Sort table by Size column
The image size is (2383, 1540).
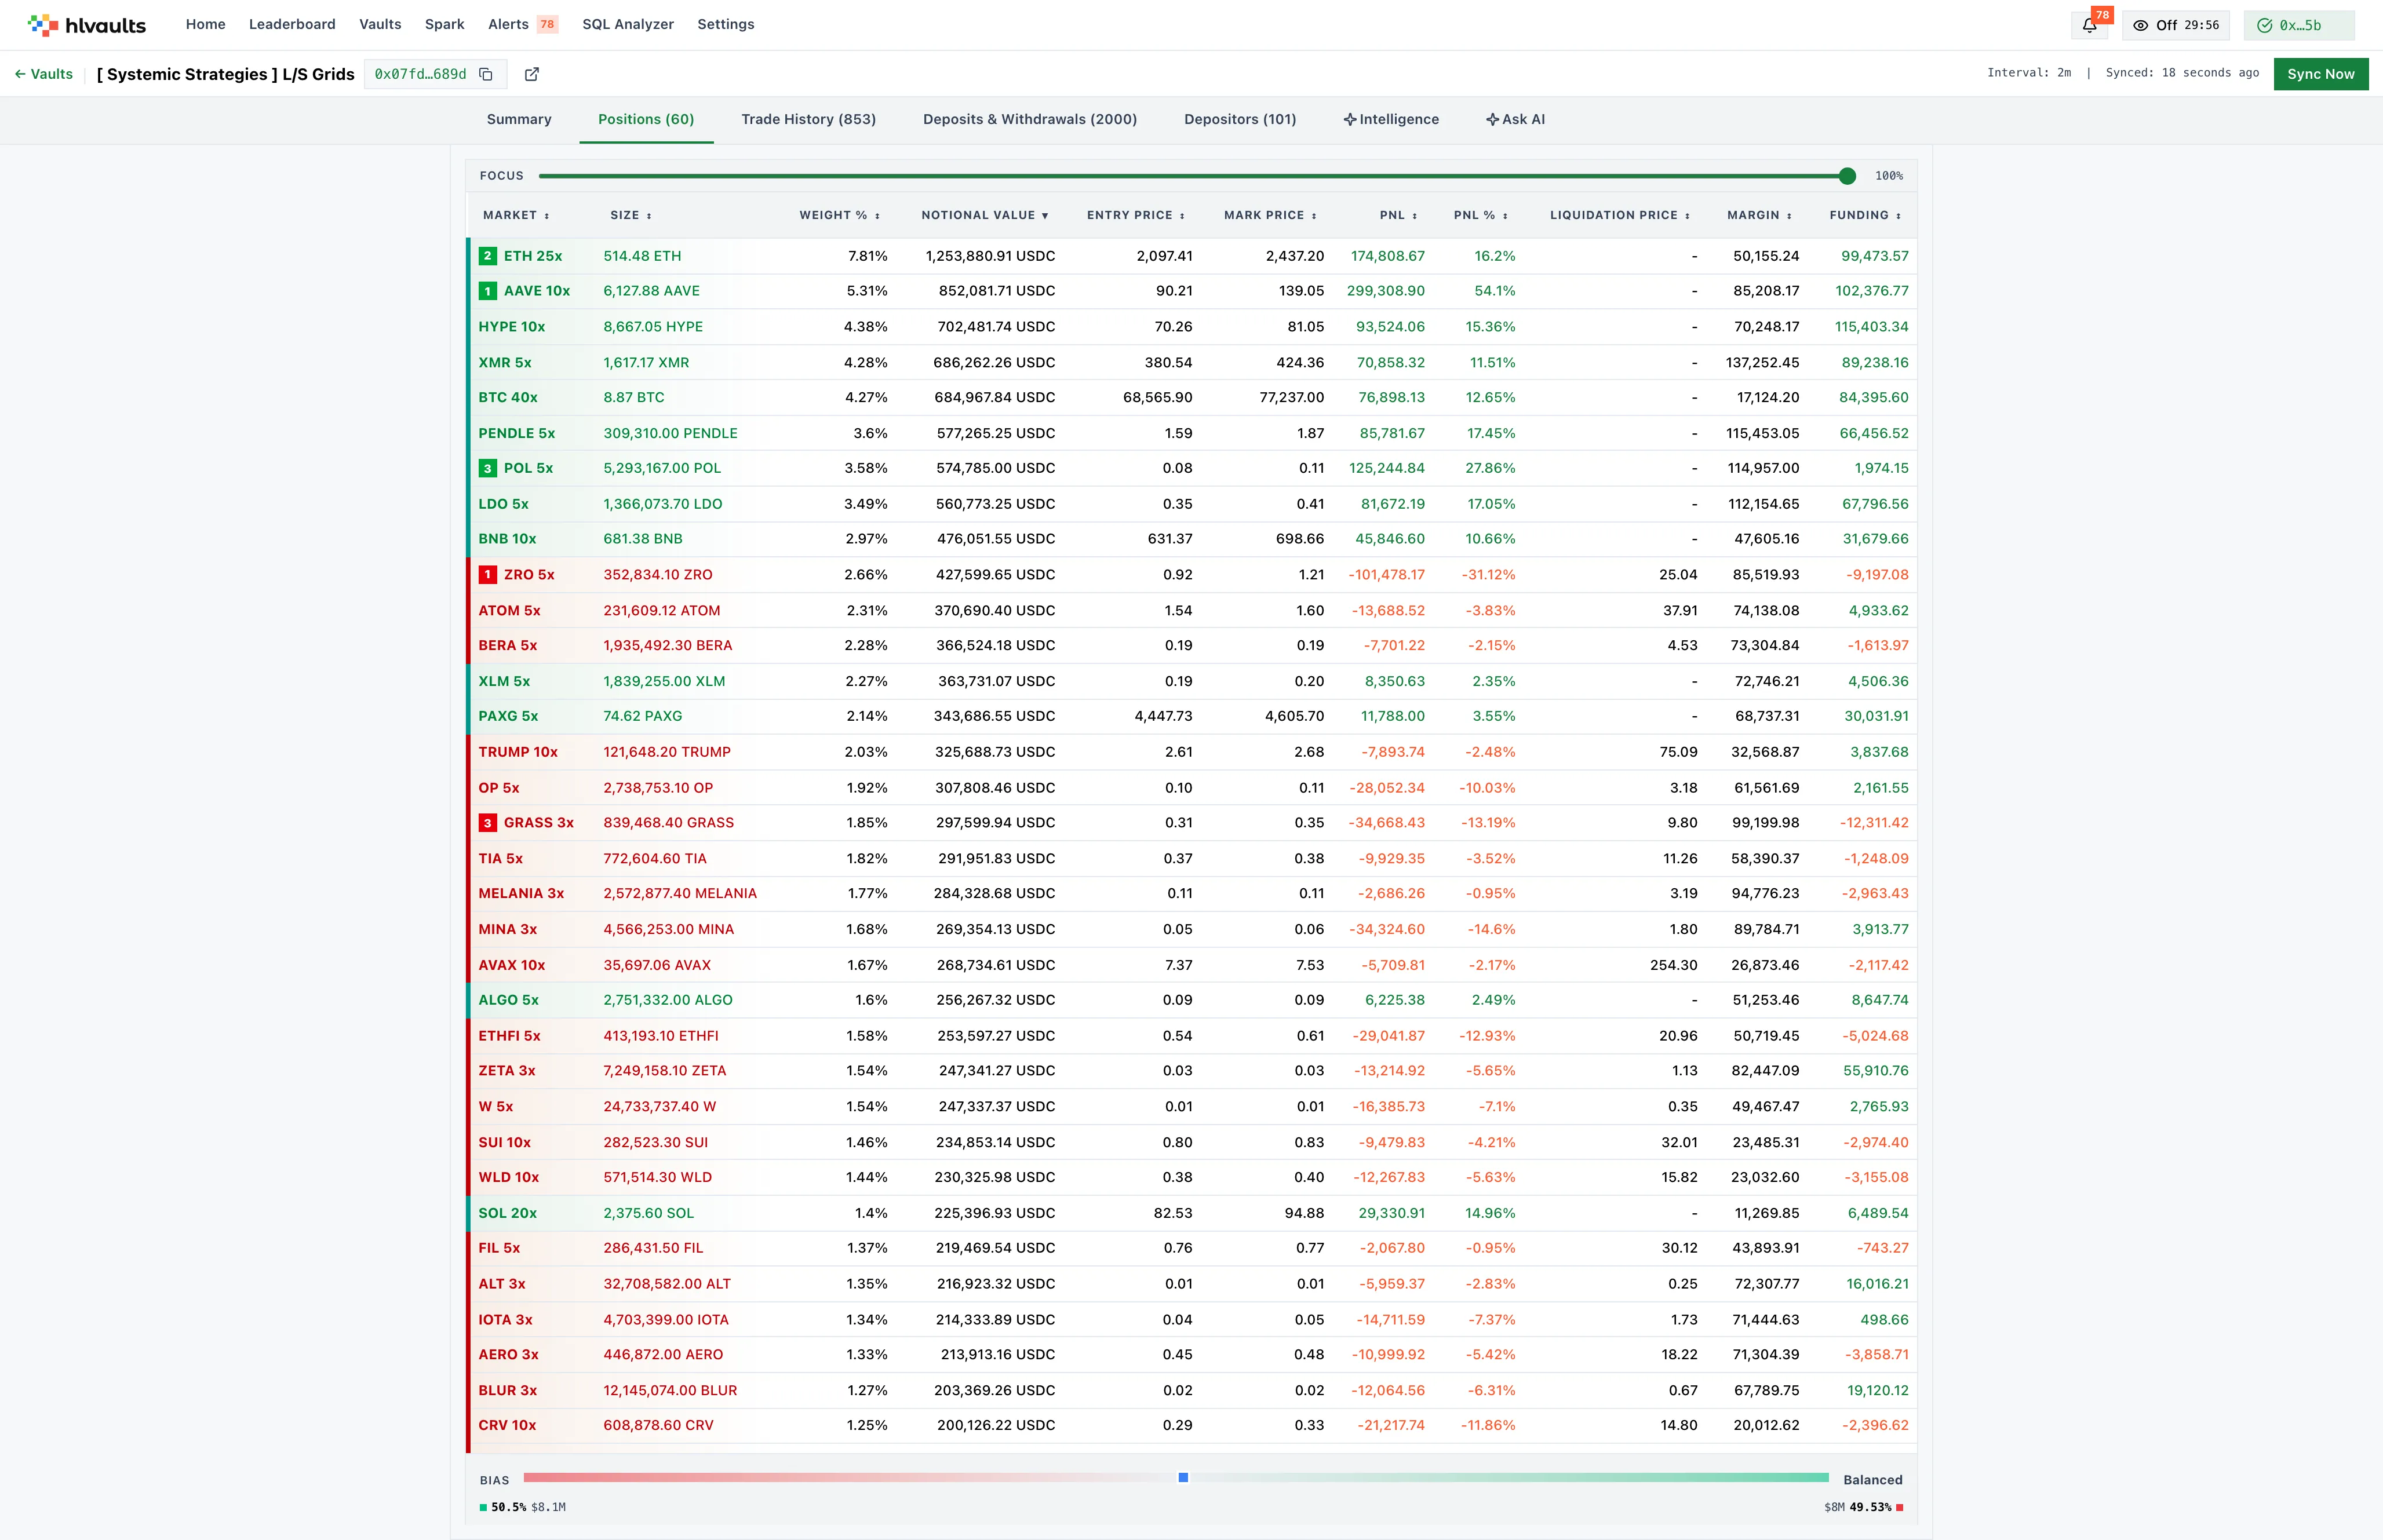tap(631, 215)
